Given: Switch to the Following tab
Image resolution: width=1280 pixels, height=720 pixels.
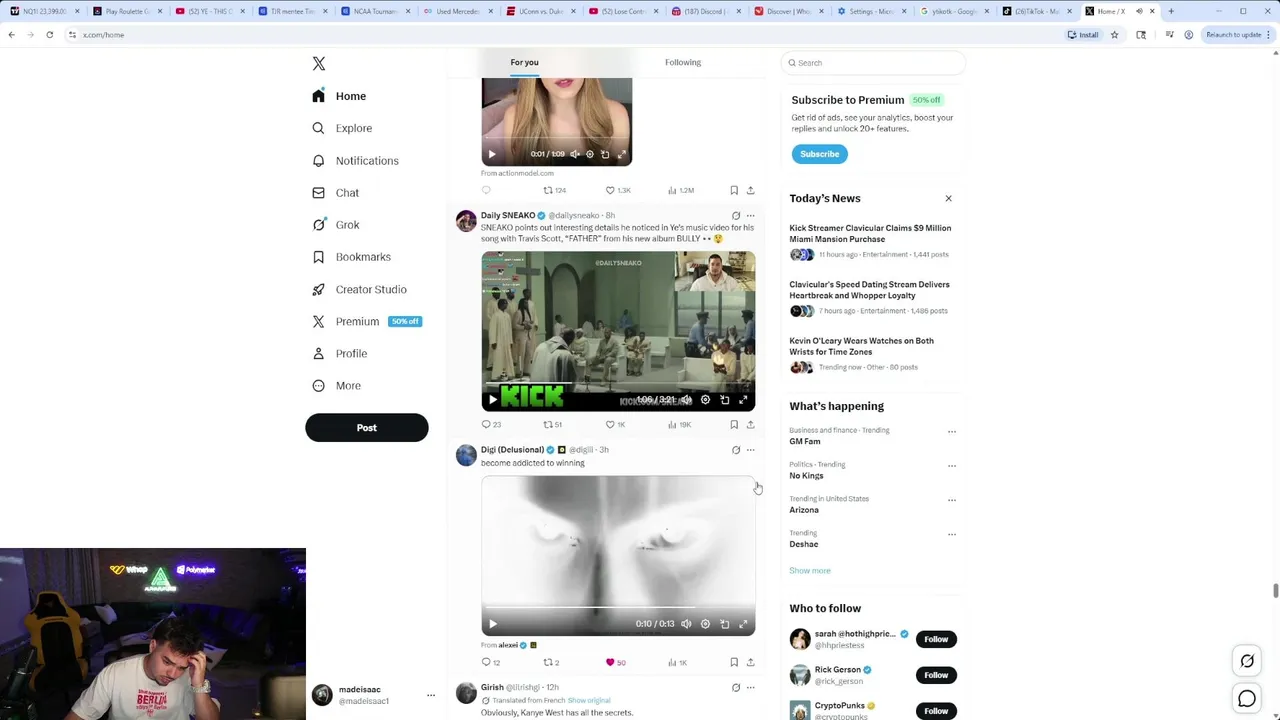Looking at the screenshot, I should coord(683,62).
